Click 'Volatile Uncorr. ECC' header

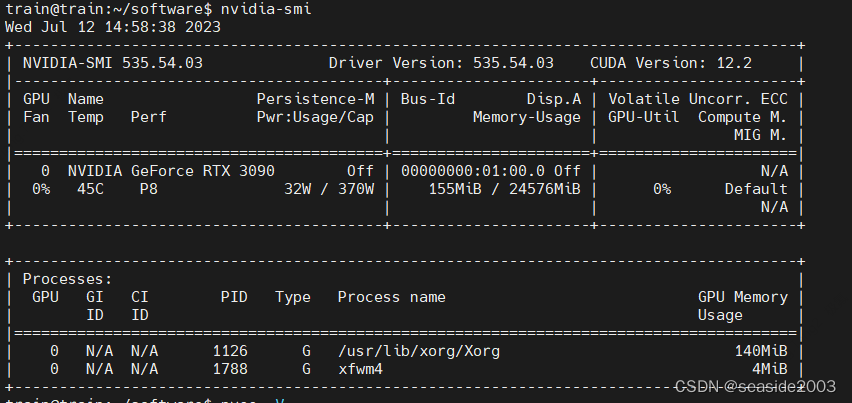pyautogui.click(x=698, y=99)
